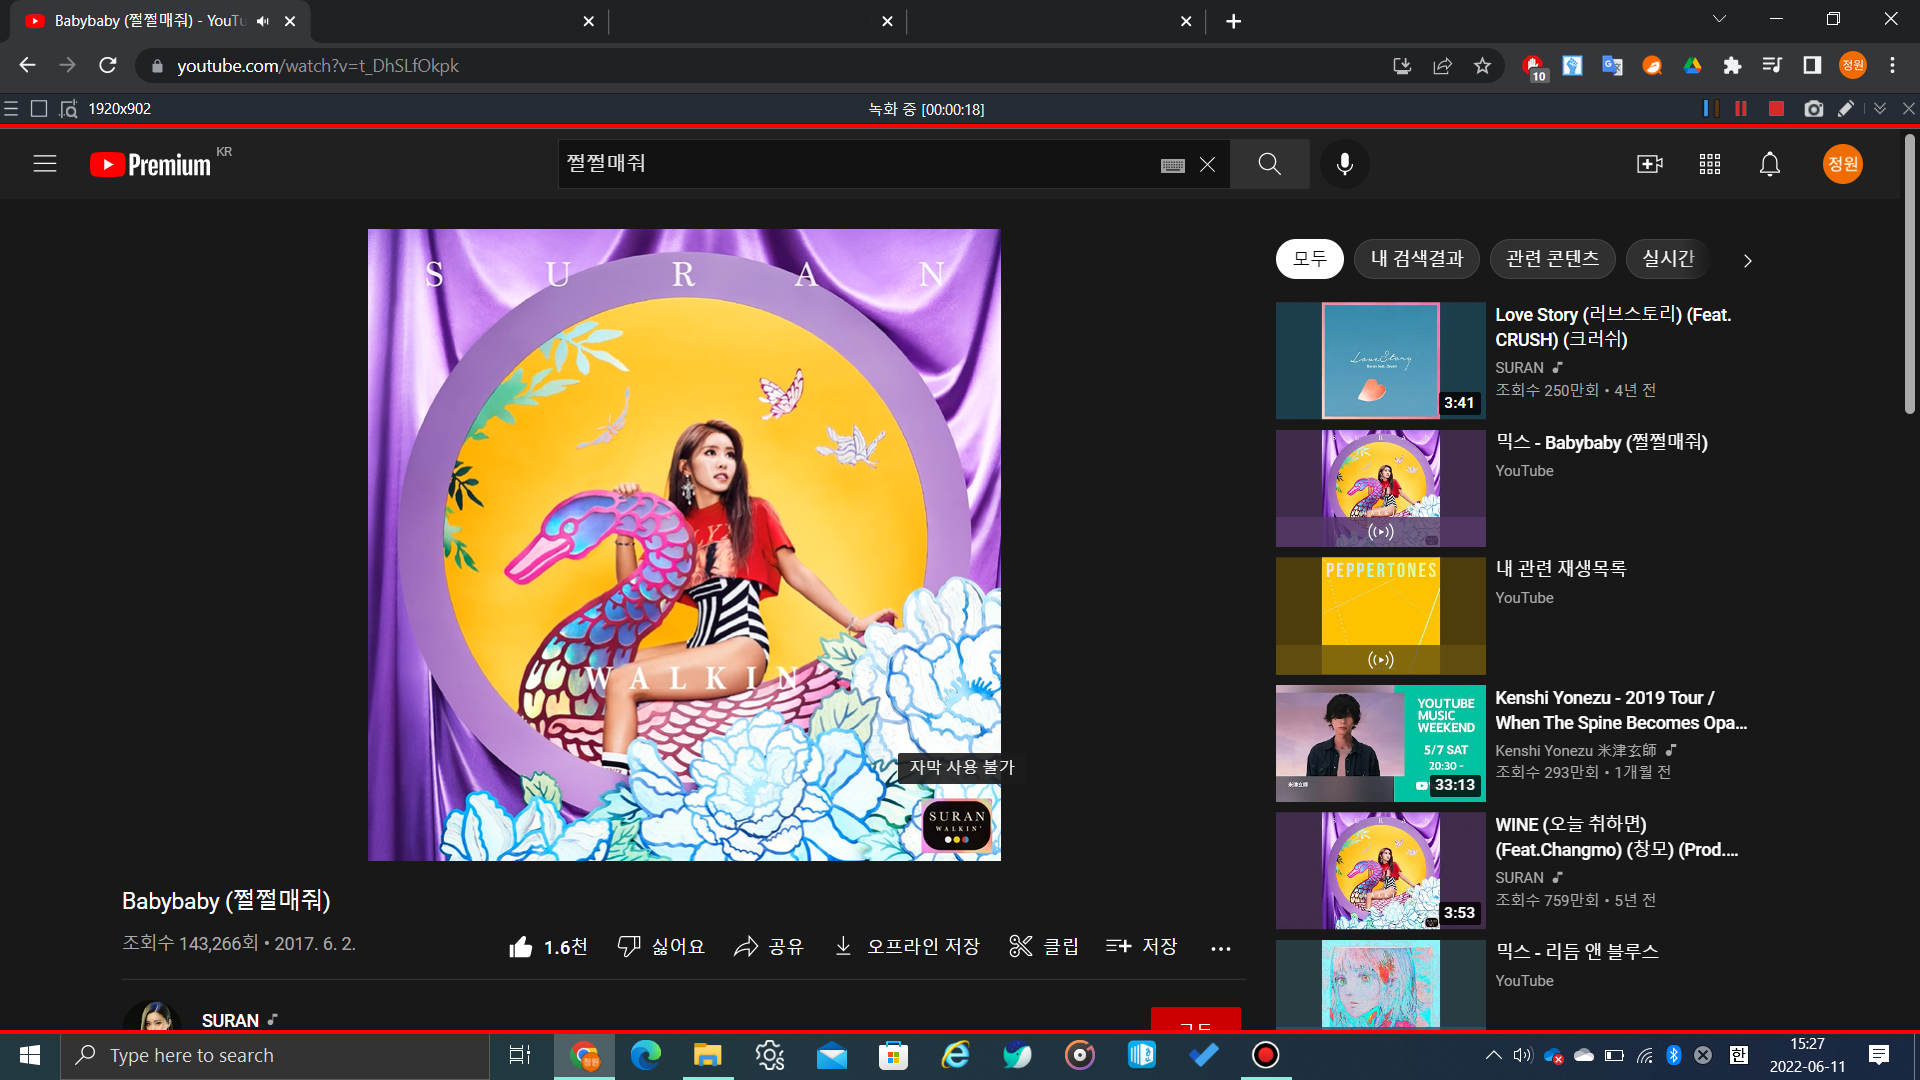Open the hamburger guide menu
Image resolution: width=1920 pixels, height=1080 pixels.
tap(45, 164)
